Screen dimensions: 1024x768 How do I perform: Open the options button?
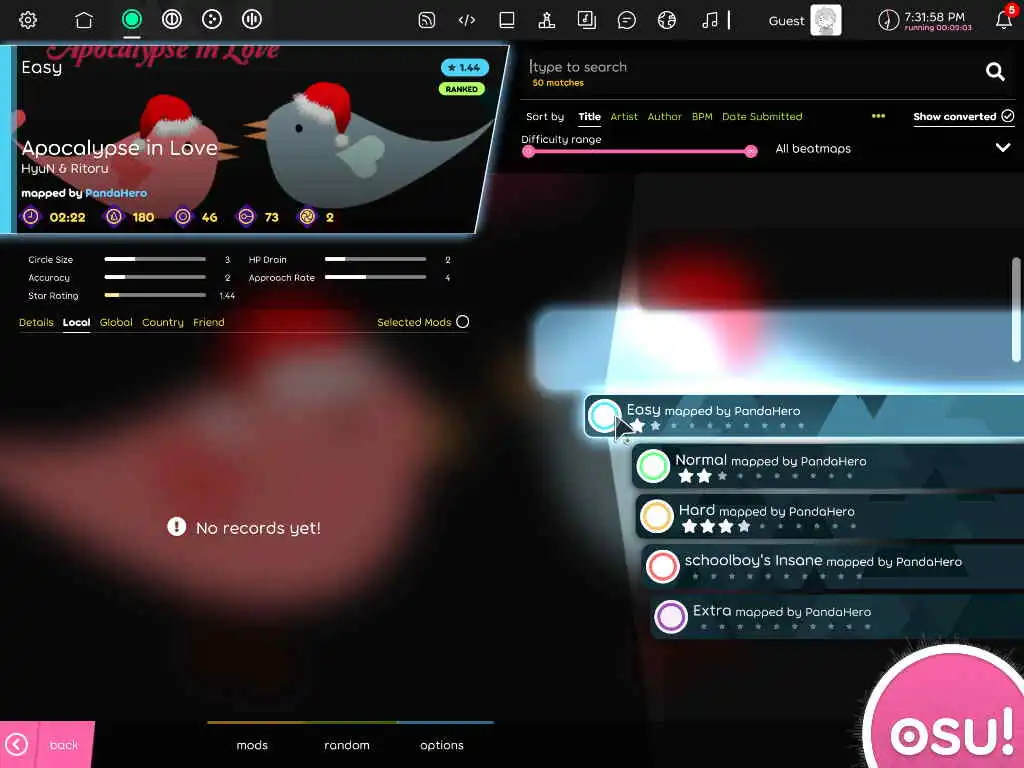[x=441, y=744]
